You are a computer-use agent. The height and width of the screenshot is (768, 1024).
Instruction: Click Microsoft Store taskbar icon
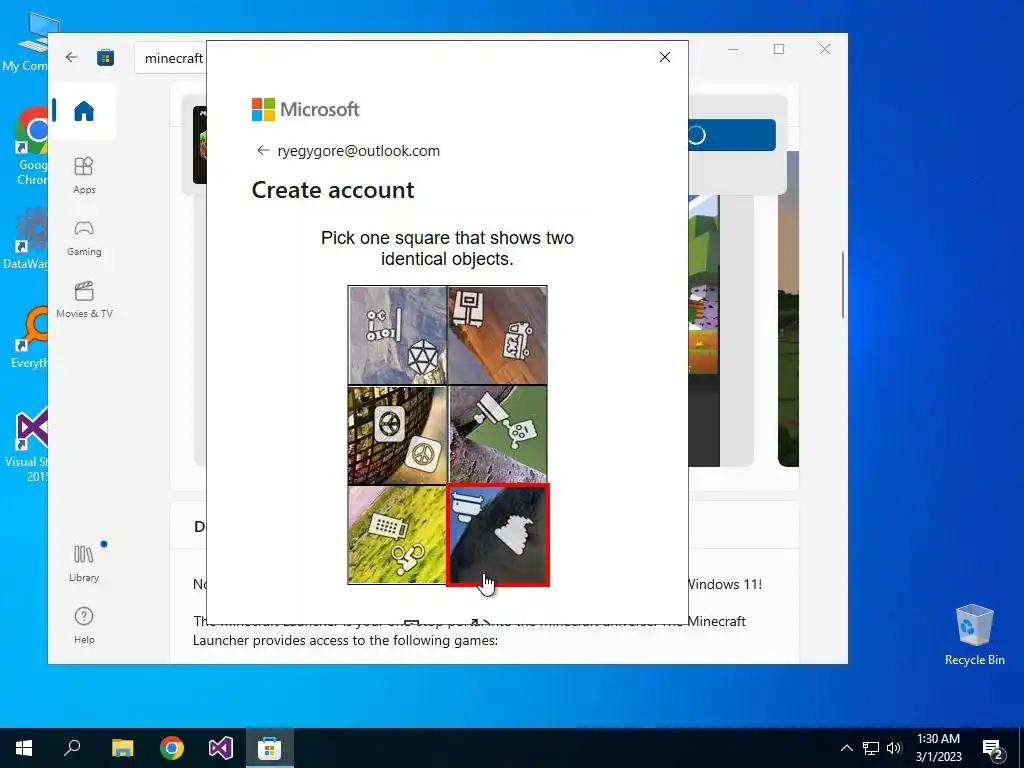[x=270, y=748]
